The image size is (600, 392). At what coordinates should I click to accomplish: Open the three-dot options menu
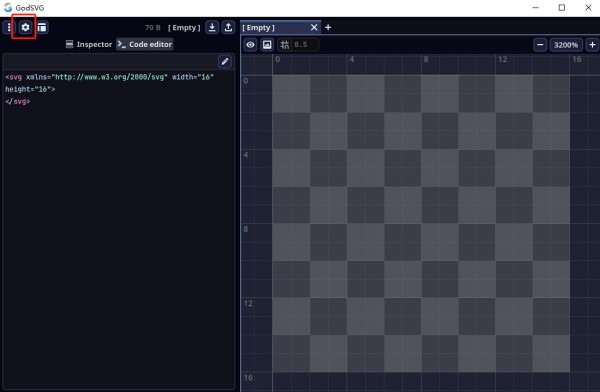[x=9, y=27]
